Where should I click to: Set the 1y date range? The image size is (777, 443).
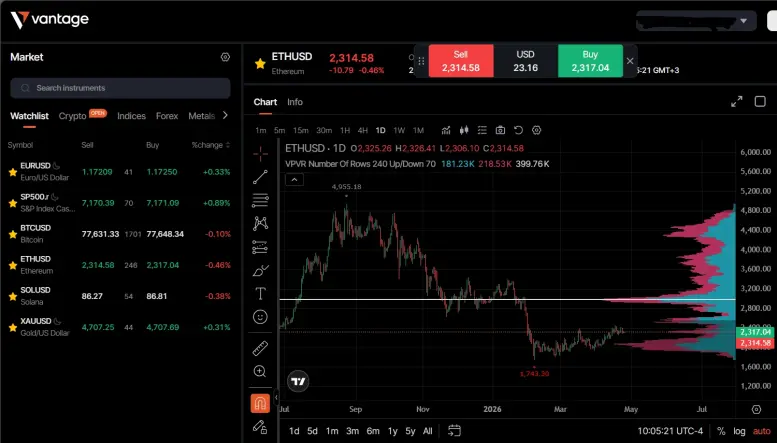[x=392, y=431]
